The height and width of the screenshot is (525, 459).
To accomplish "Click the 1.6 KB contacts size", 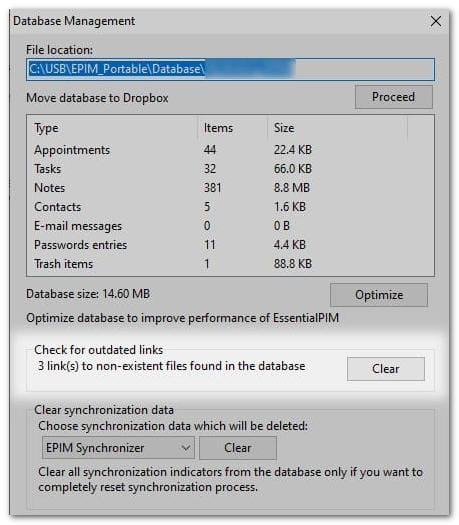I will point(290,207).
